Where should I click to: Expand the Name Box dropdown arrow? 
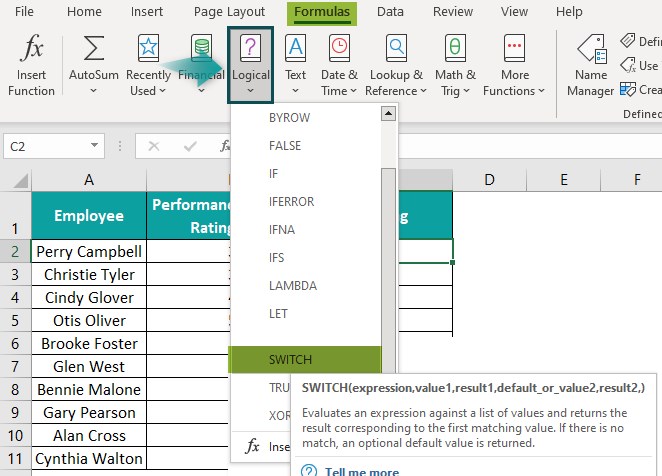pyautogui.click(x=94, y=146)
